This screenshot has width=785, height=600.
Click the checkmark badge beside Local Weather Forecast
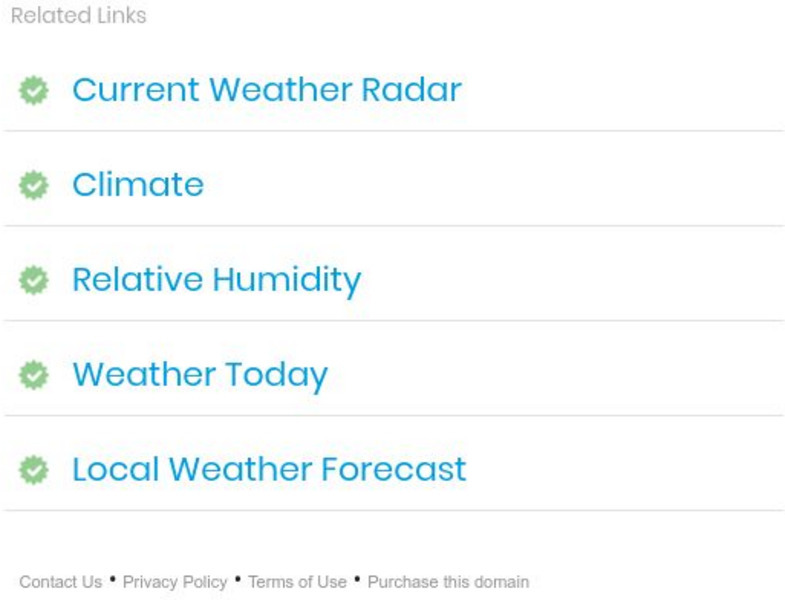pyautogui.click(x=34, y=470)
